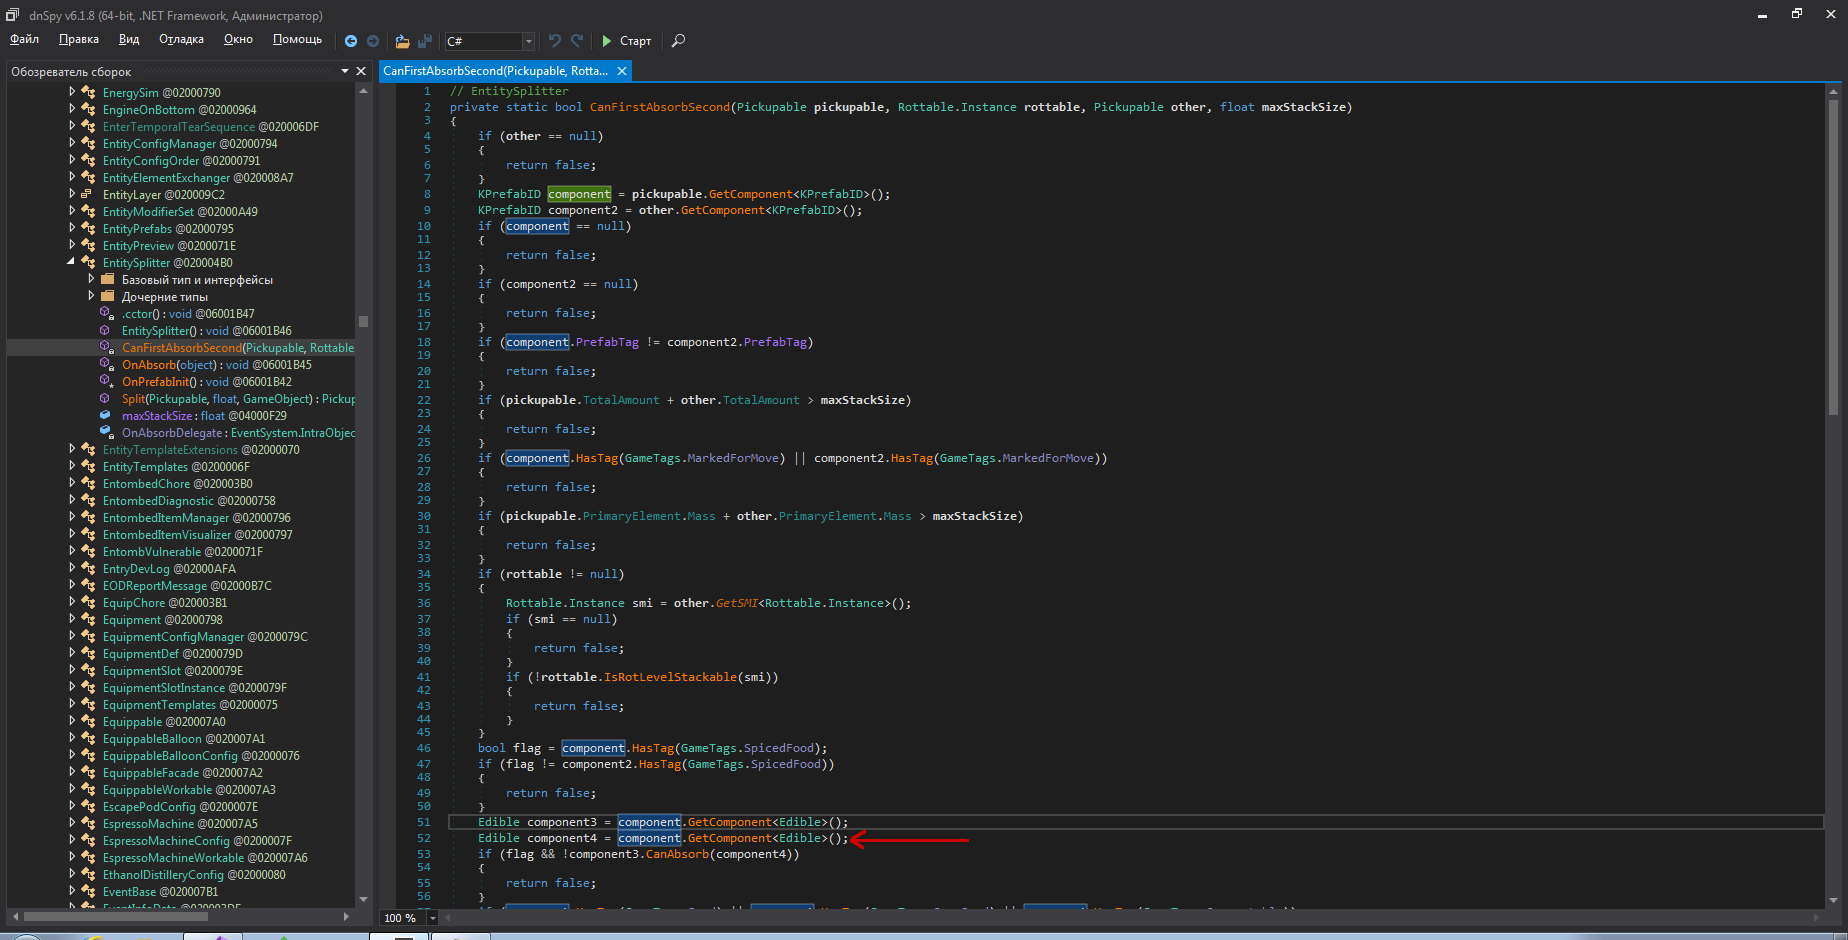The image size is (1848, 940).
Task: Open search with magnifier icon
Action: click(678, 41)
